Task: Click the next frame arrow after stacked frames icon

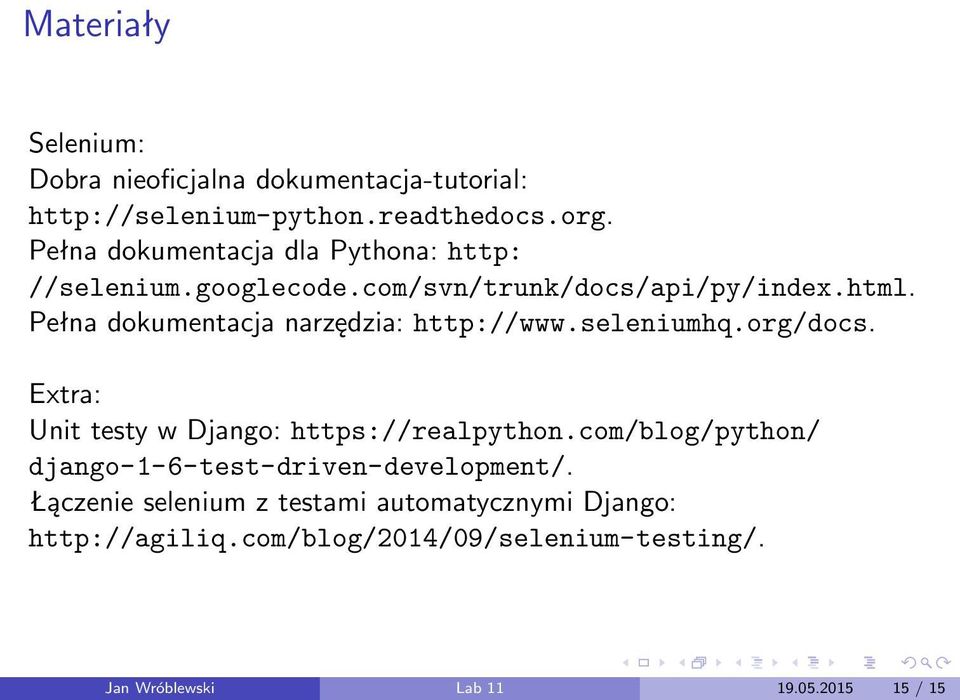Action: tap(719, 663)
